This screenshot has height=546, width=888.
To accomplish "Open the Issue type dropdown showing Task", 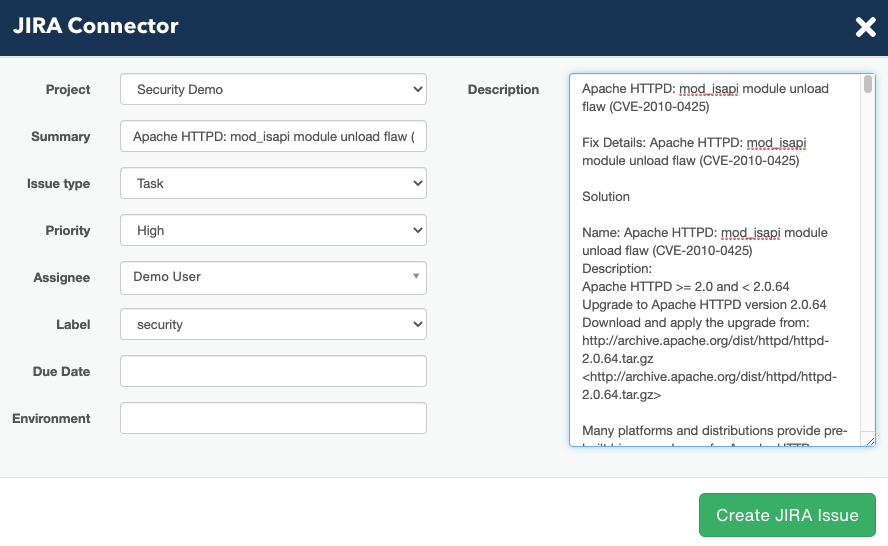I will coord(273,183).
